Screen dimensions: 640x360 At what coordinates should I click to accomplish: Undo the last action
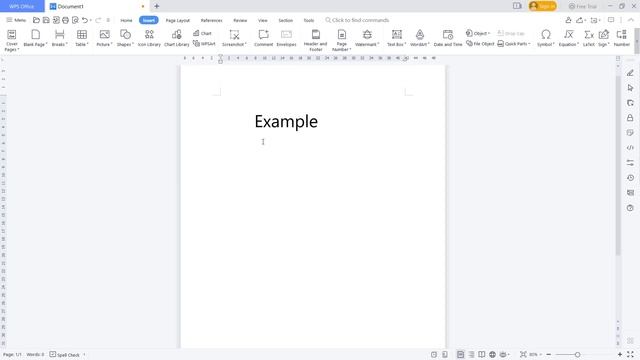click(x=84, y=20)
